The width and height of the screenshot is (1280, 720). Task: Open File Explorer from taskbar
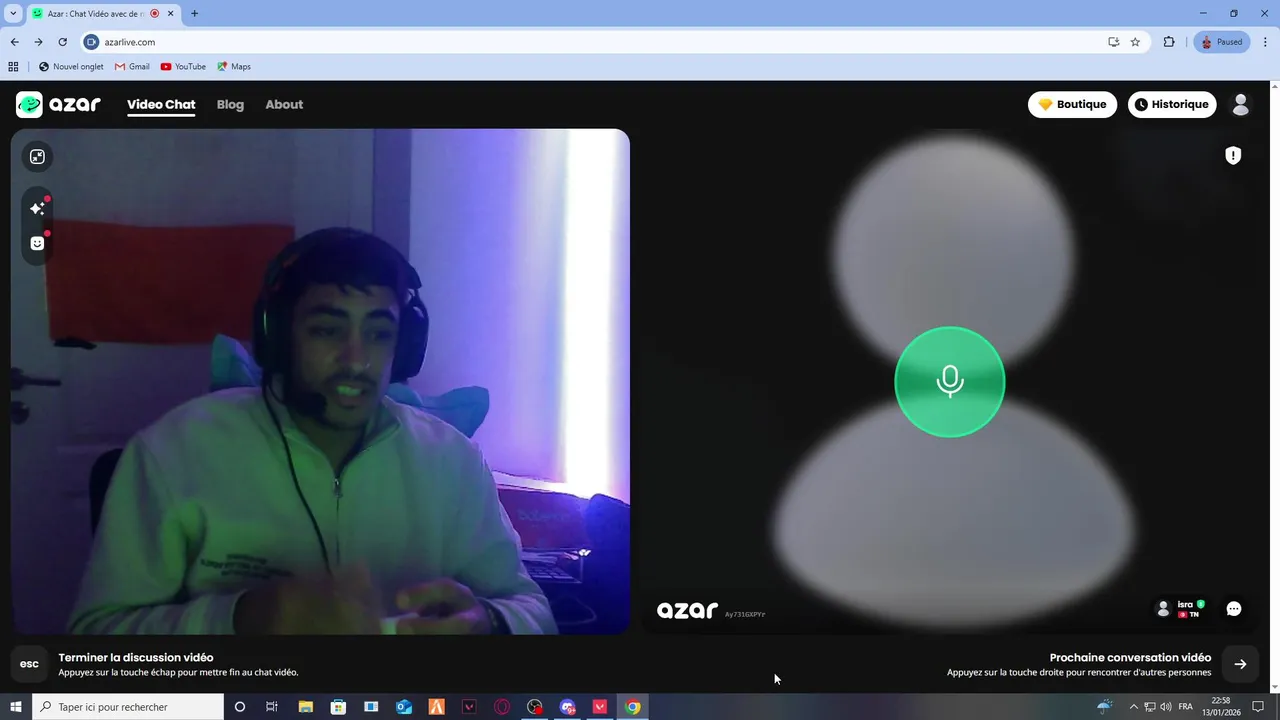[305, 707]
